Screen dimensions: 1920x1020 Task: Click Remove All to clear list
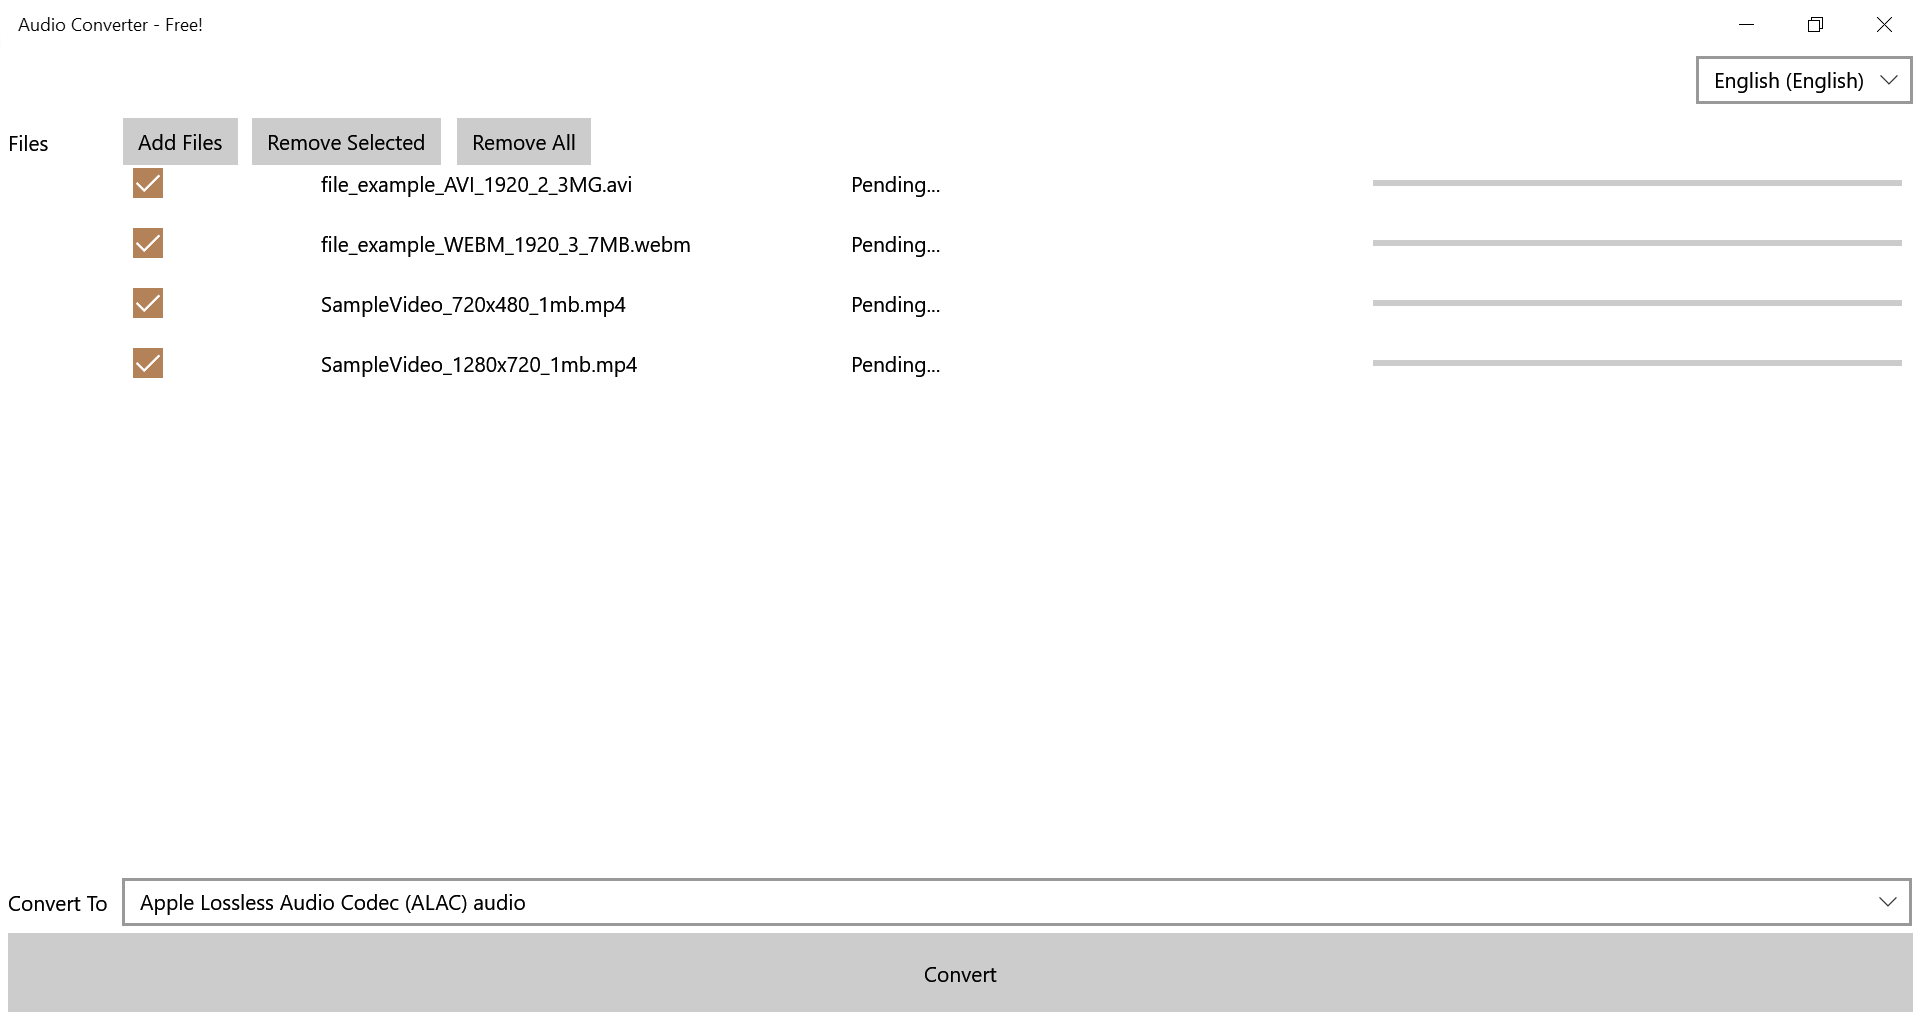click(x=523, y=142)
